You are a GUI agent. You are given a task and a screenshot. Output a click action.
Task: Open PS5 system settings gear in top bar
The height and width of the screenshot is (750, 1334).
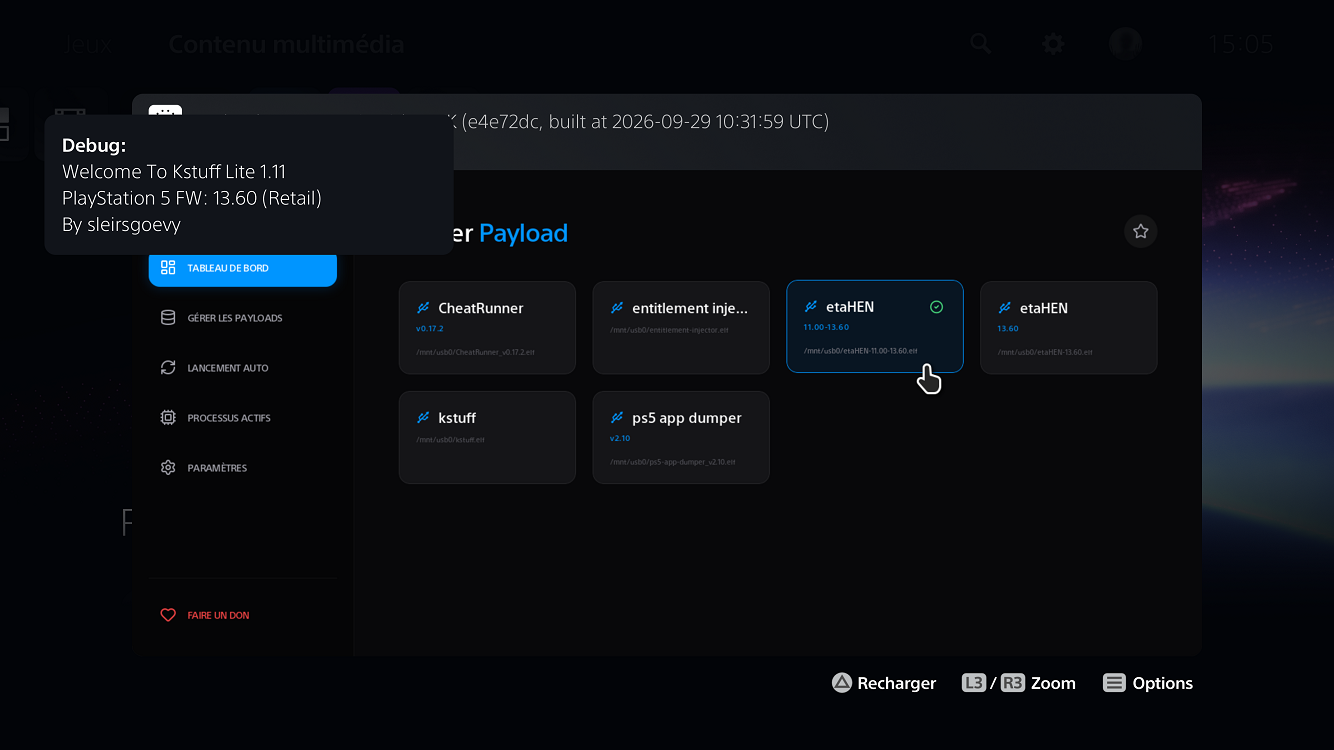click(1053, 44)
